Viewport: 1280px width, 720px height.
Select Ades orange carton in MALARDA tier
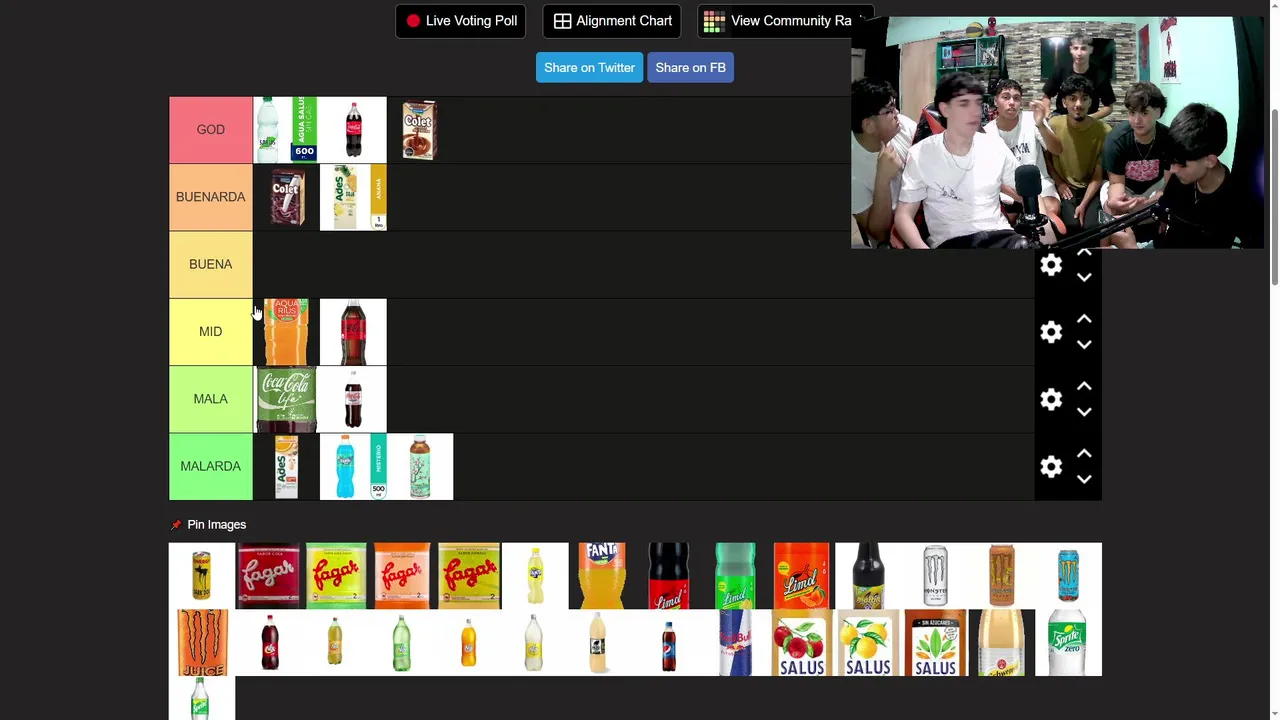click(x=286, y=466)
